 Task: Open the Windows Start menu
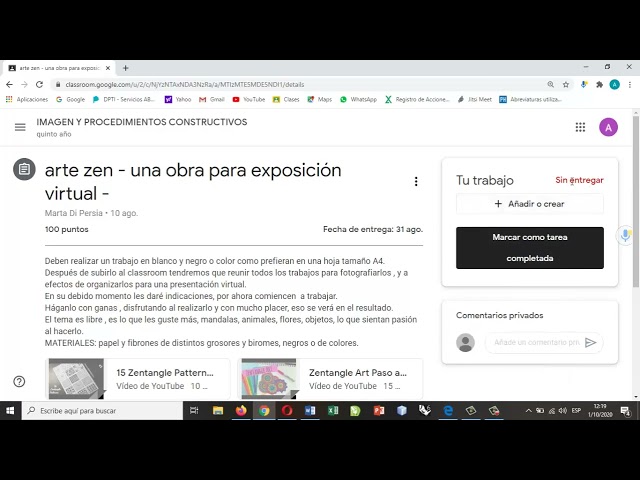point(10,411)
